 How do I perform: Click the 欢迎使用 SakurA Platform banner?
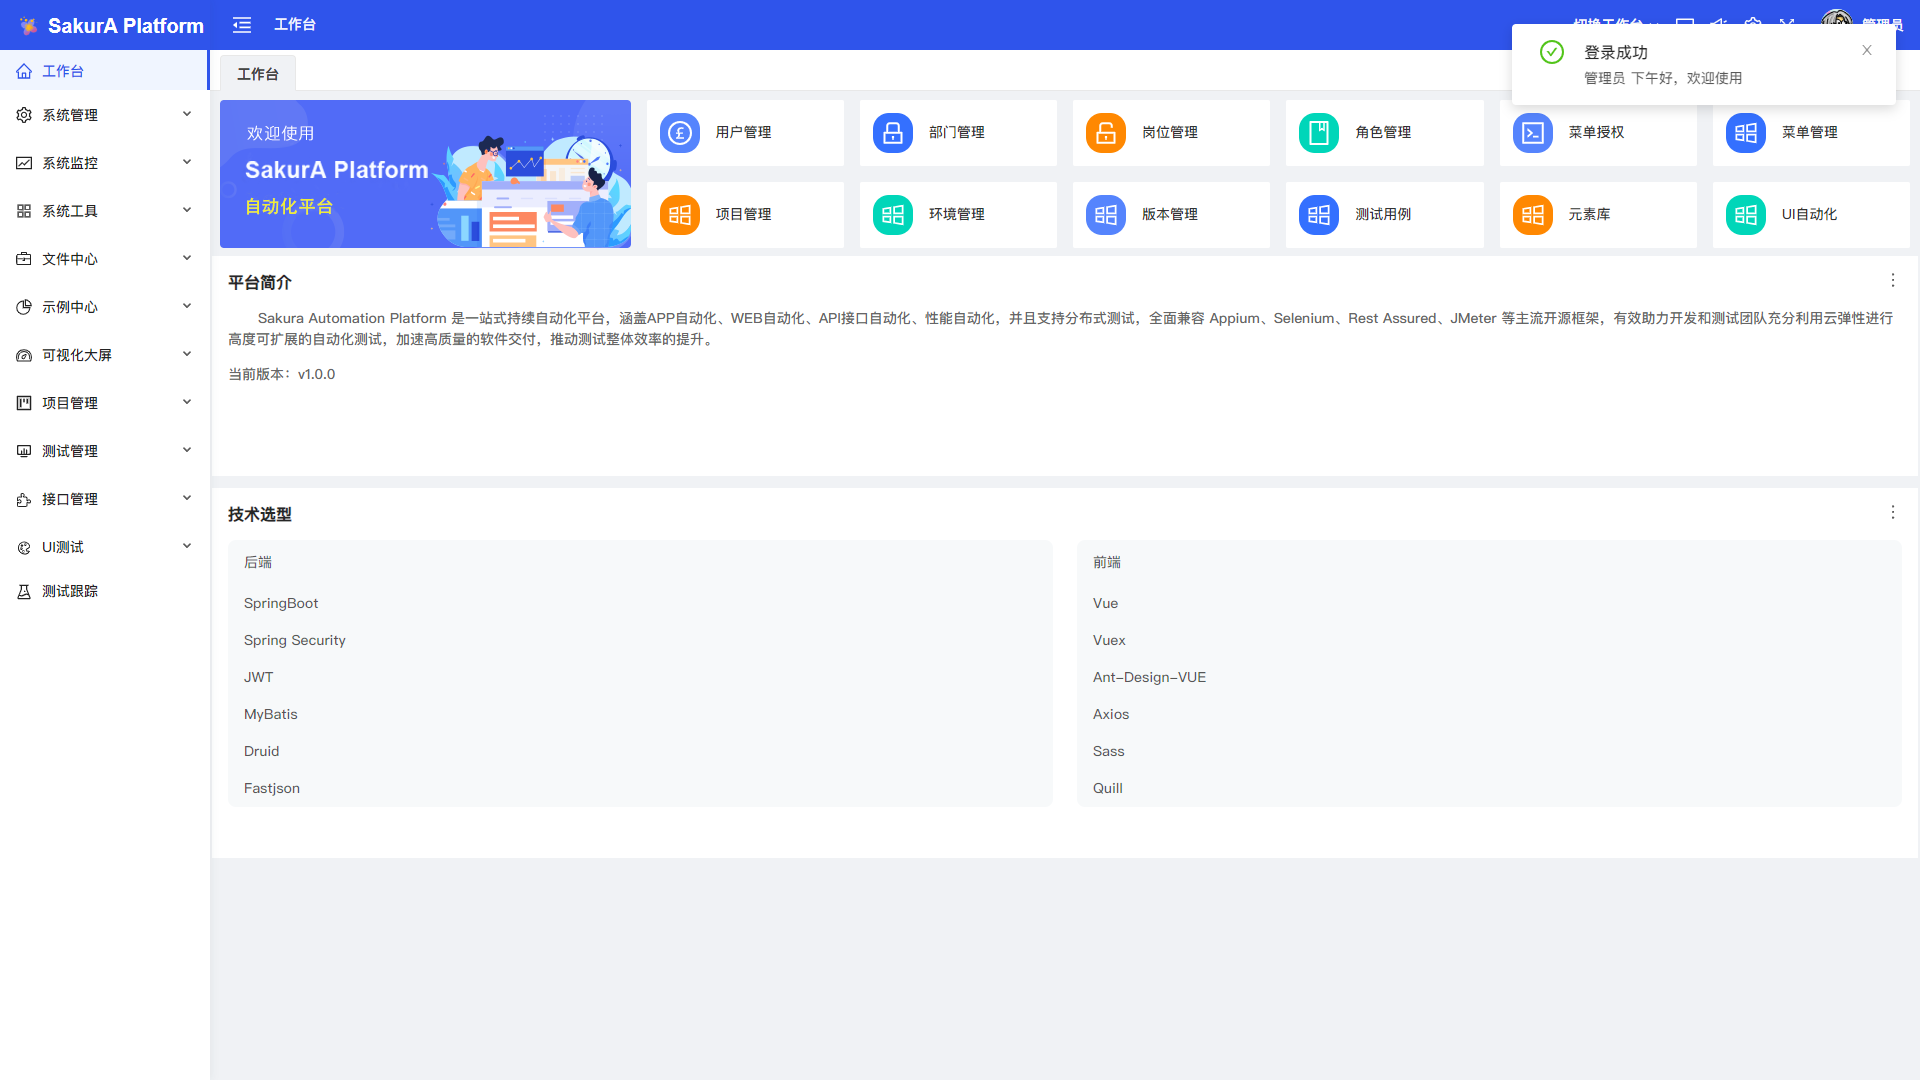coord(425,174)
